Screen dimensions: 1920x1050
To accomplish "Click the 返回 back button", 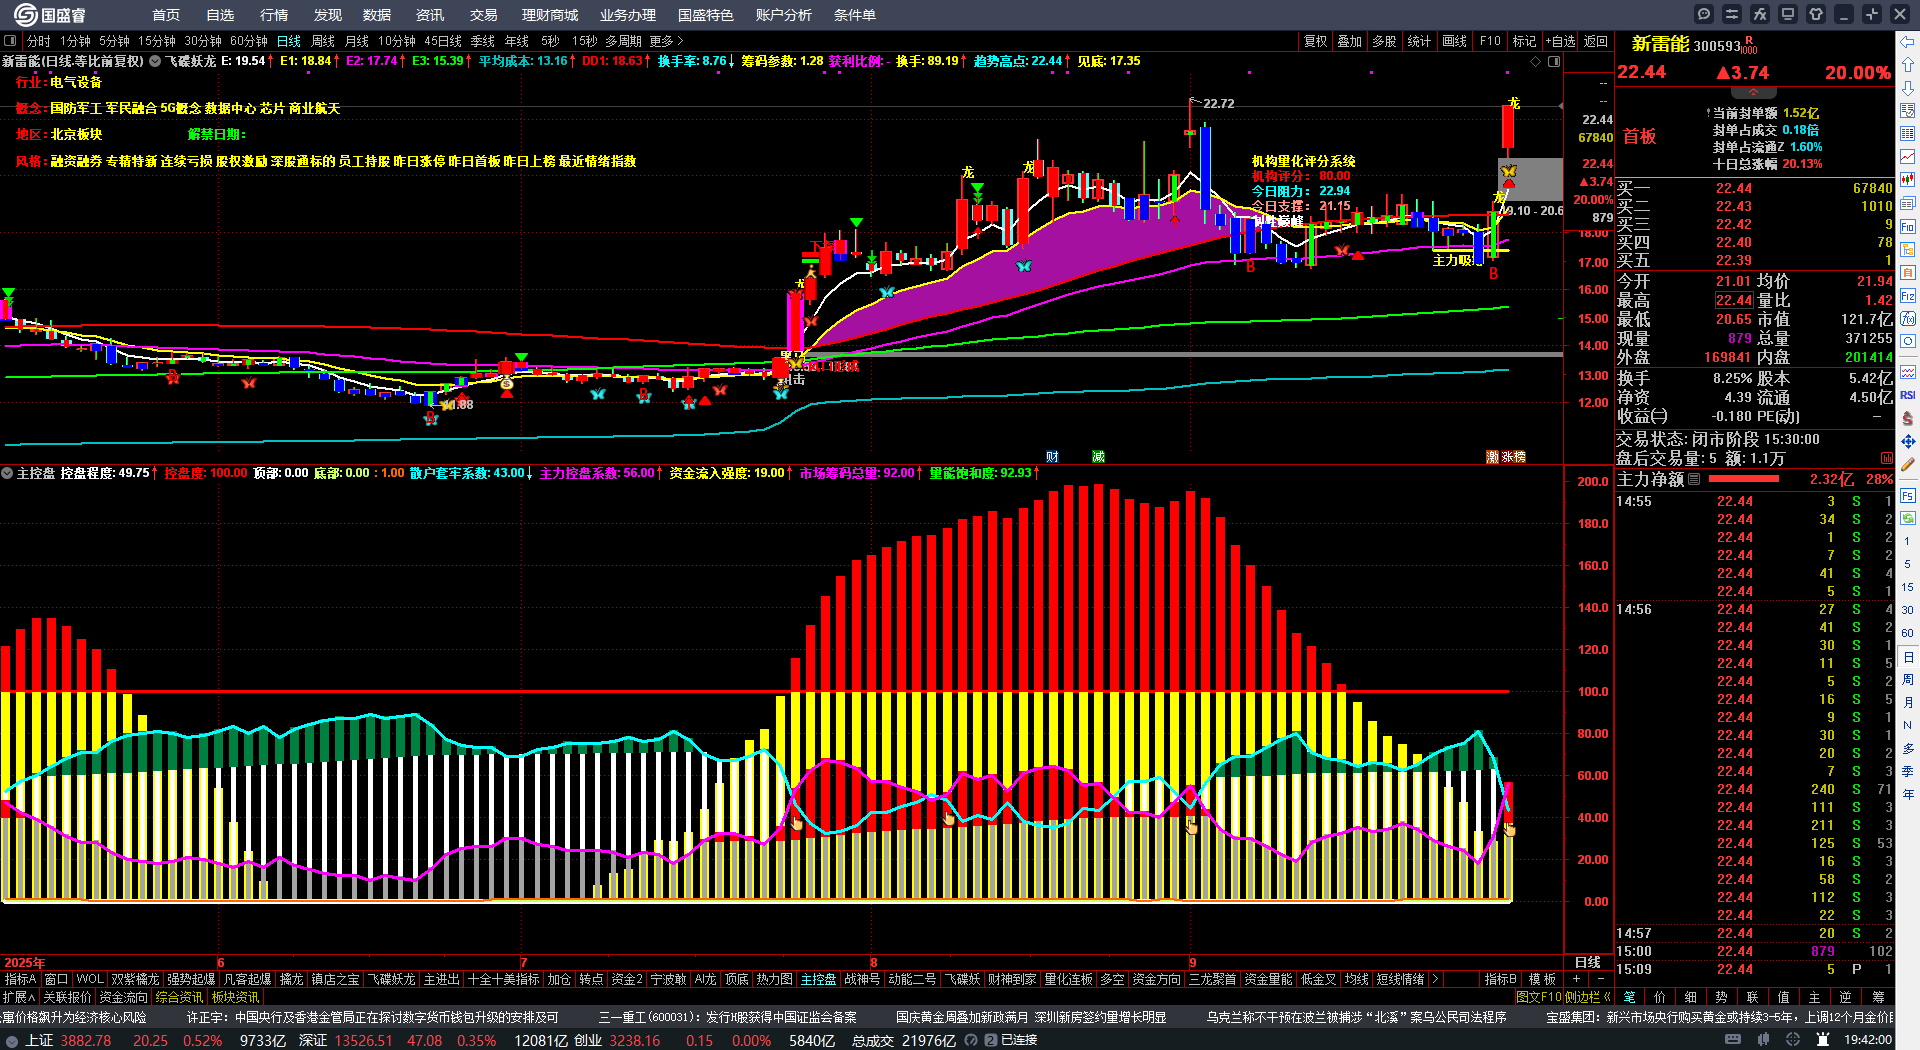I will (x=1596, y=41).
